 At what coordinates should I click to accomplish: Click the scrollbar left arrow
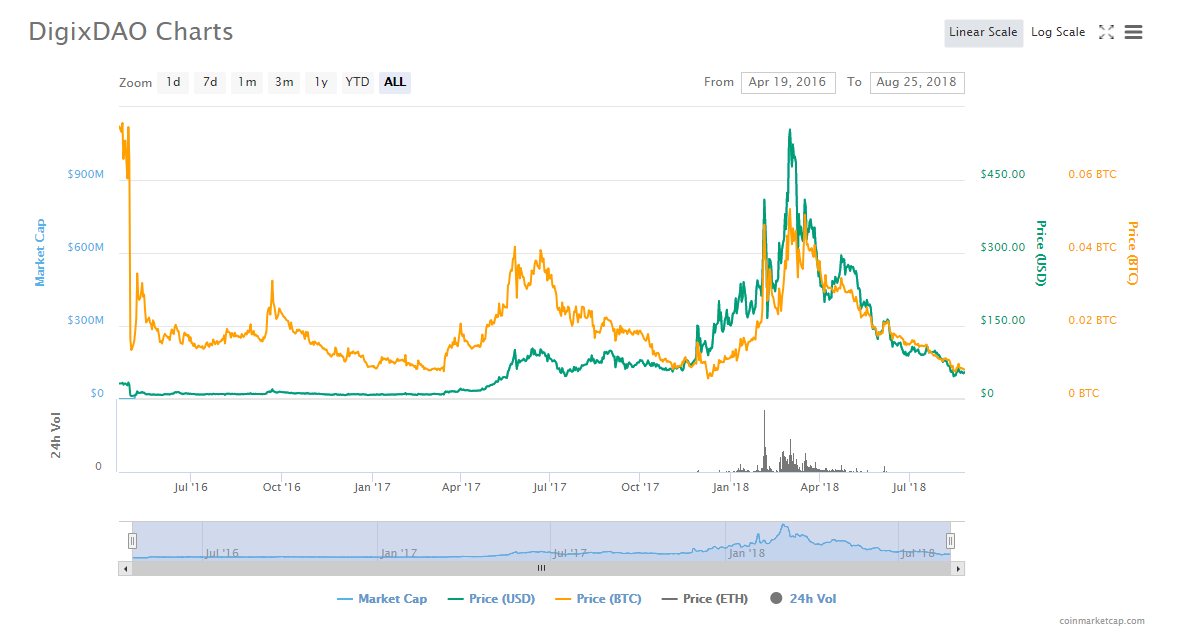pos(125,569)
